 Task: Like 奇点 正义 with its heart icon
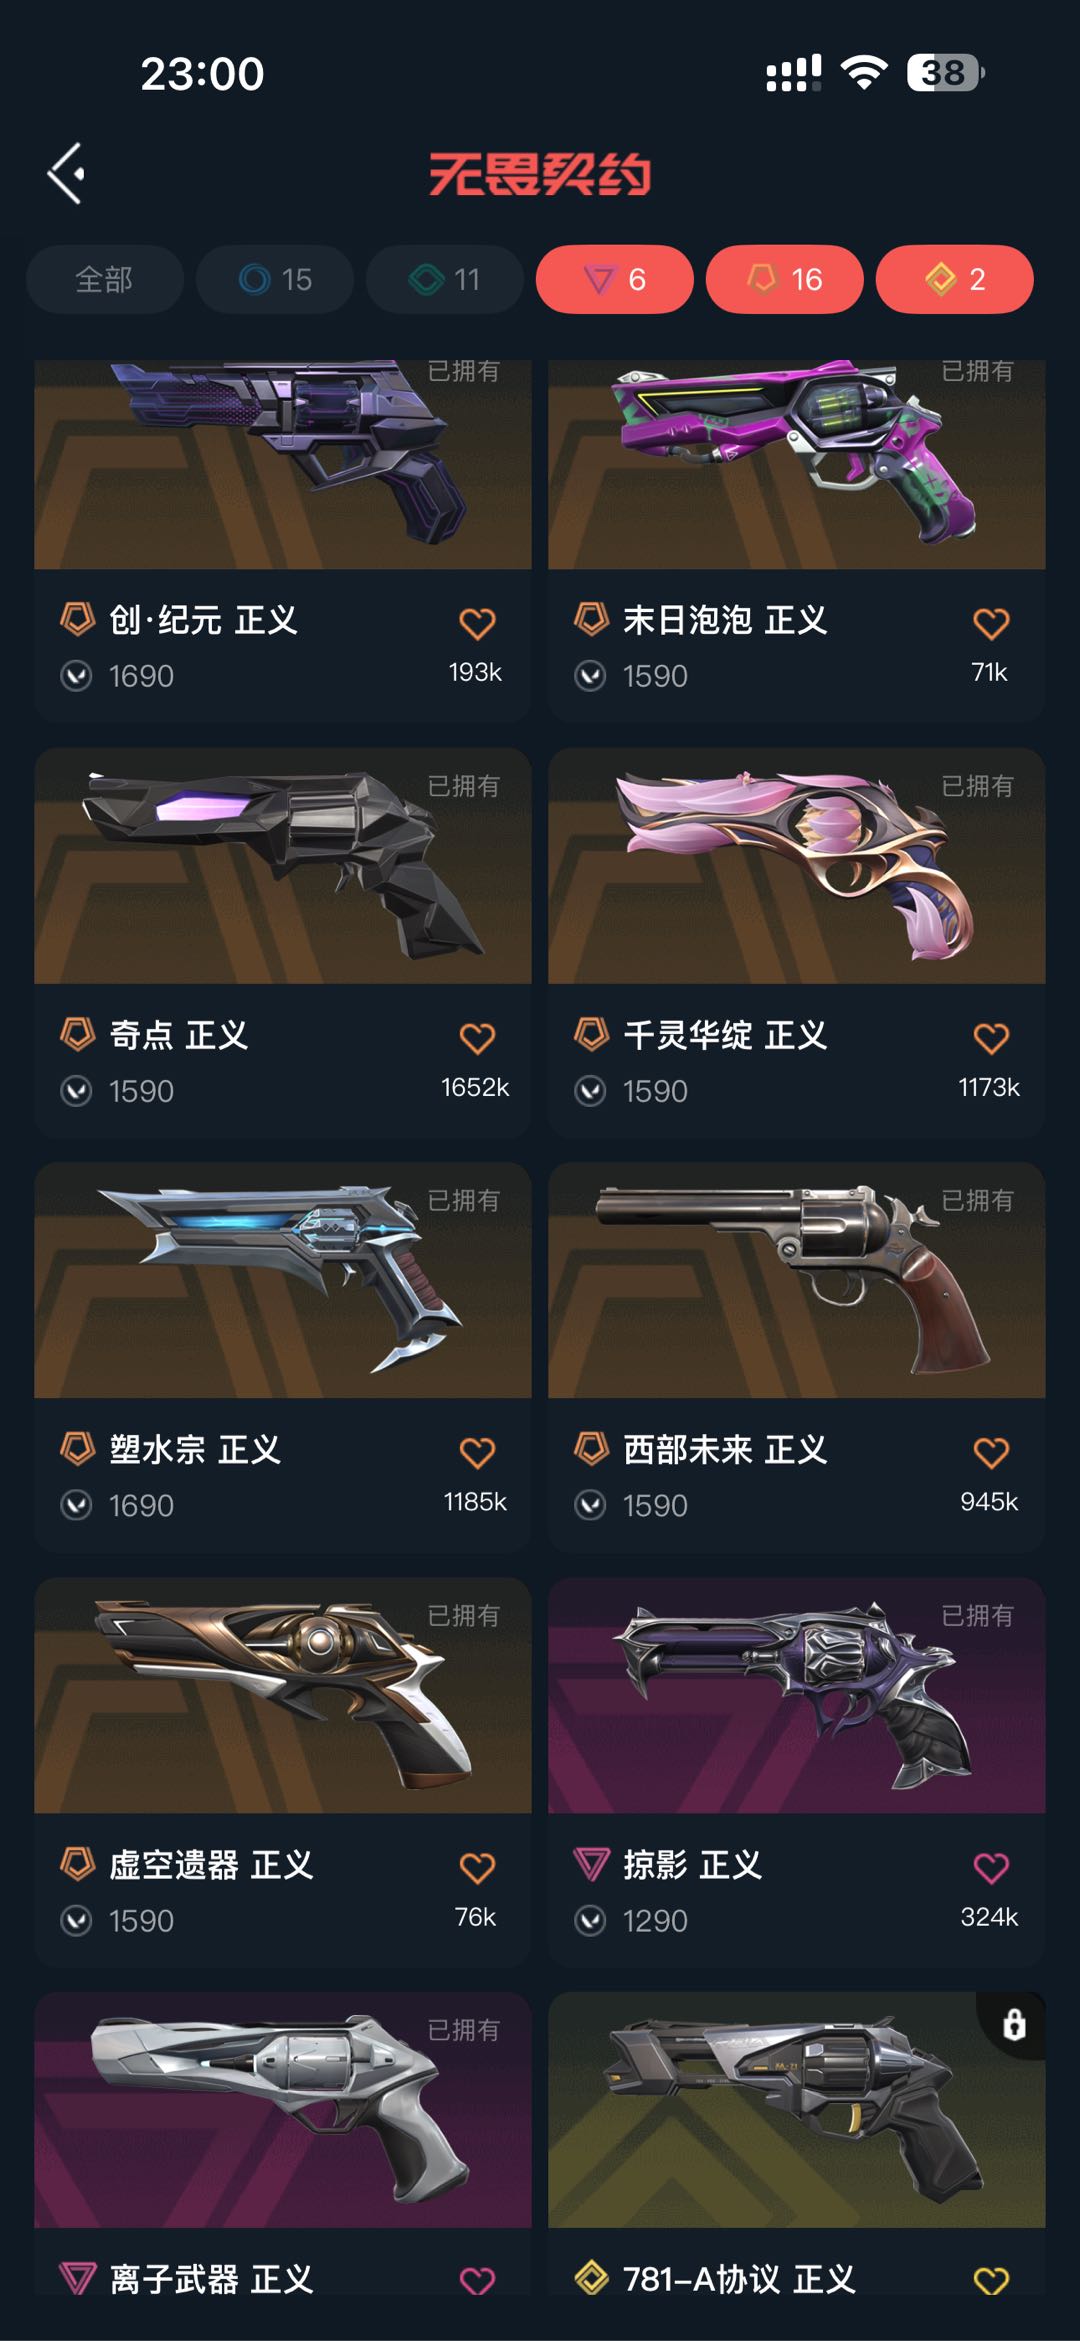pos(477,1039)
